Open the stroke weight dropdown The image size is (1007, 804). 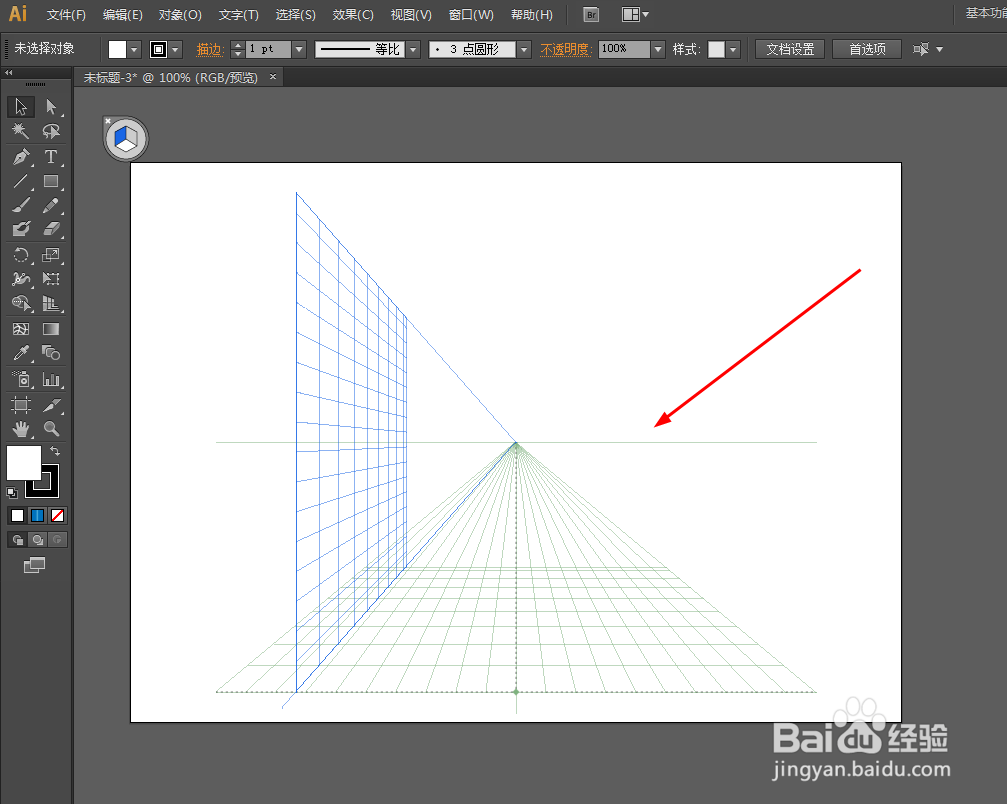[299, 49]
